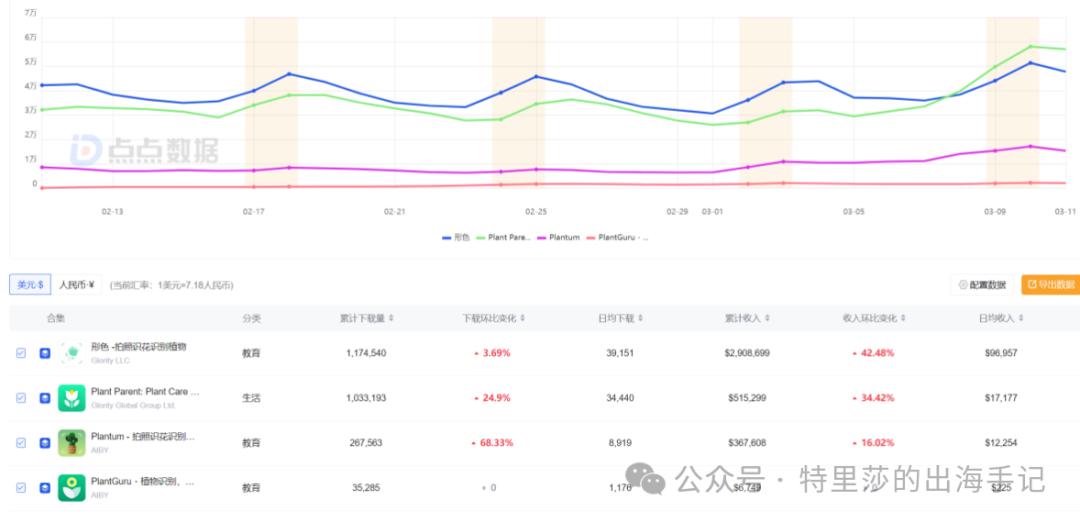Image resolution: width=1080 pixels, height=522 pixels.
Task: Uncheck the 形色 row checkbox
Action: pyautogui.click(x=21, y=353)
